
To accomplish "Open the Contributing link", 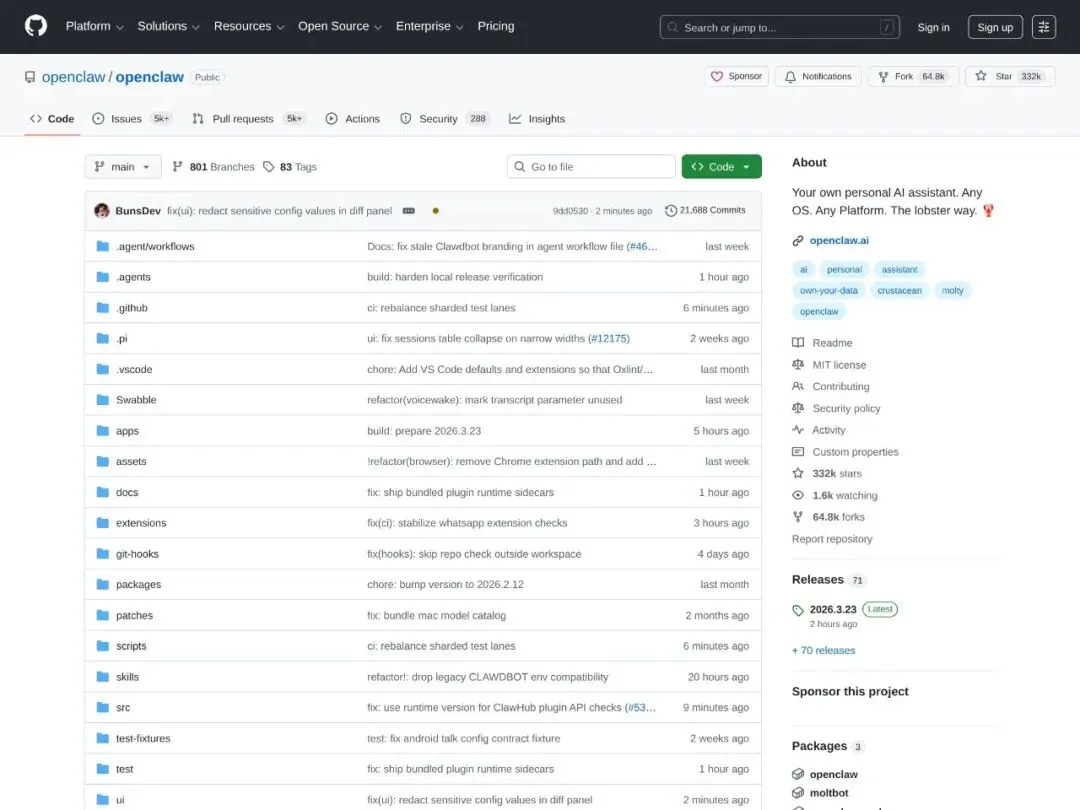I will [x=841, y=386].
